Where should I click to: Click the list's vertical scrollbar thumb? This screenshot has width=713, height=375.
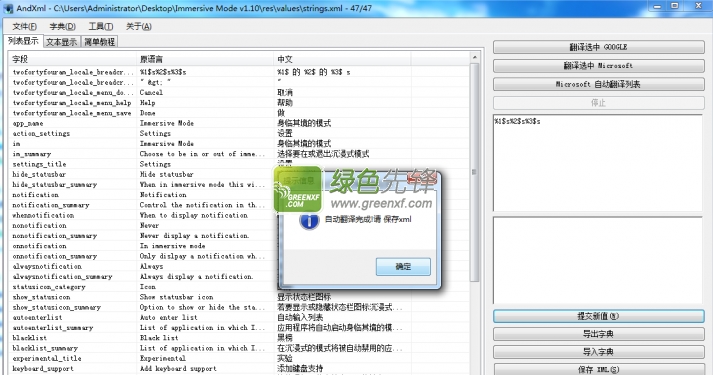point(474,172)
